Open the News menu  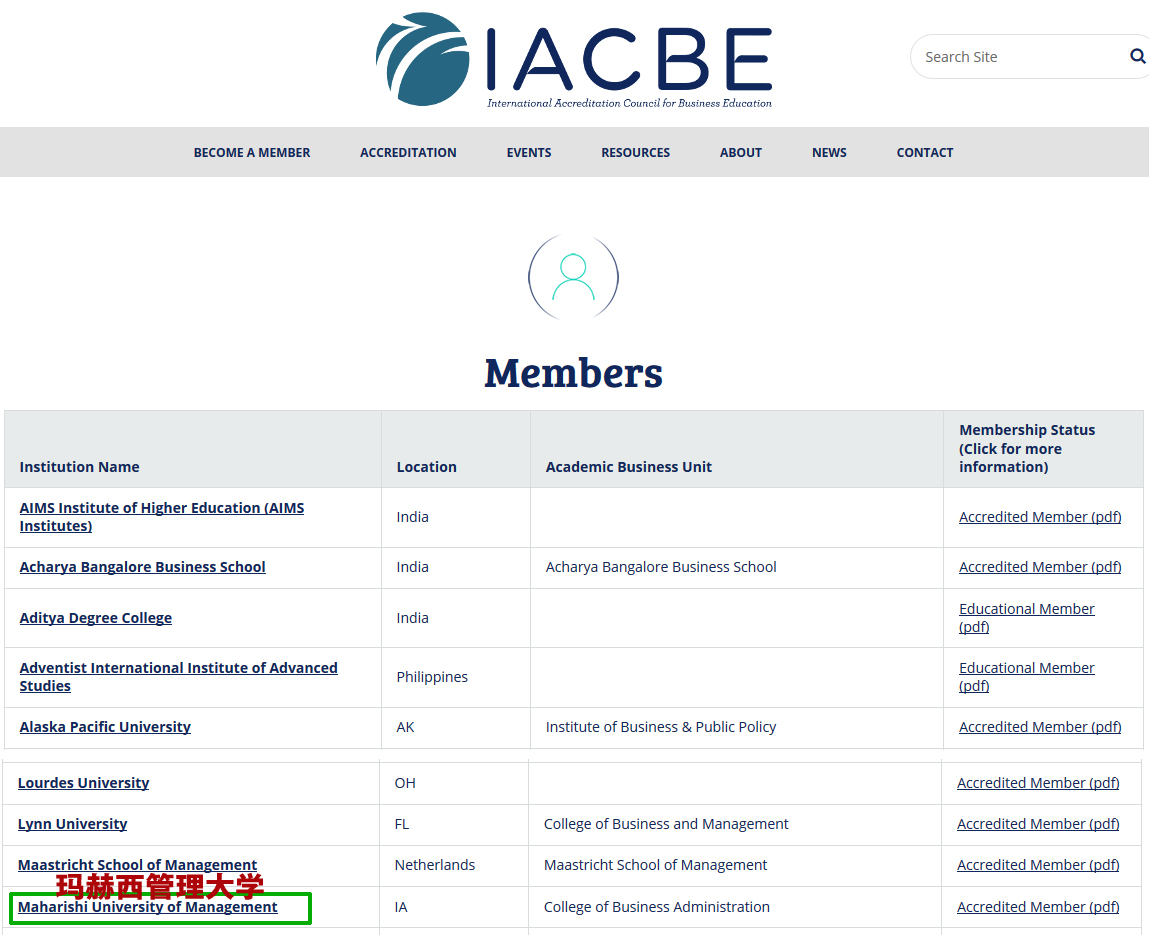point(830,152)
